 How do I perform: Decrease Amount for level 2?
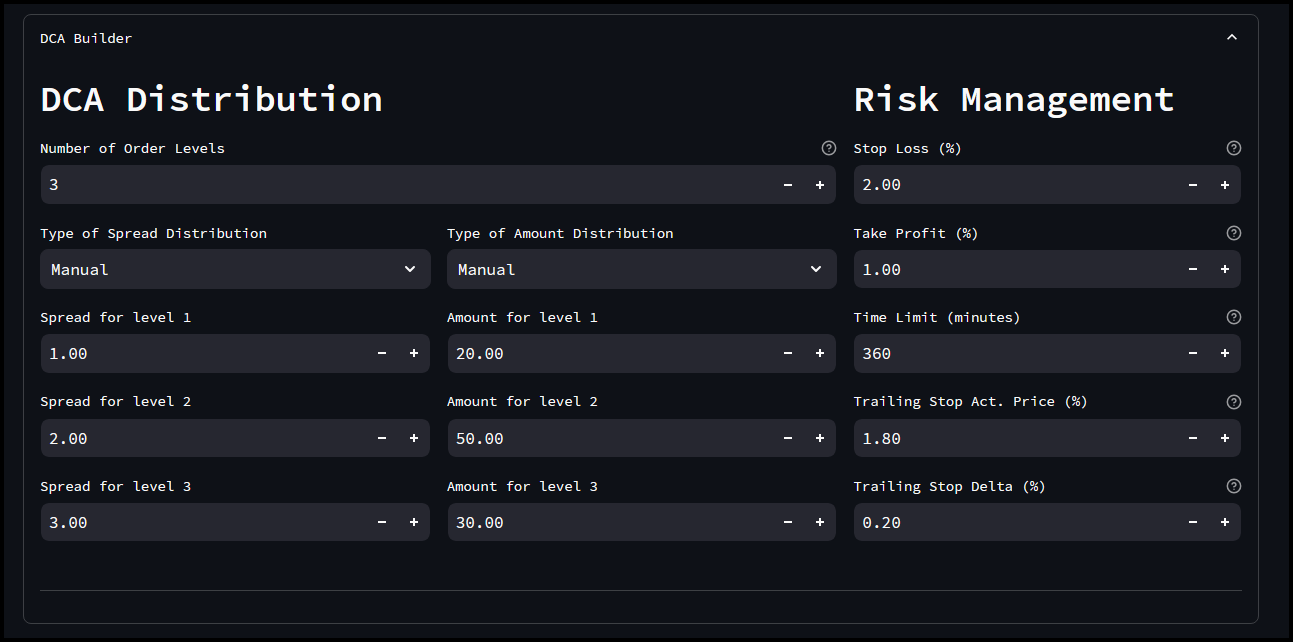click(x=786, y=438)
